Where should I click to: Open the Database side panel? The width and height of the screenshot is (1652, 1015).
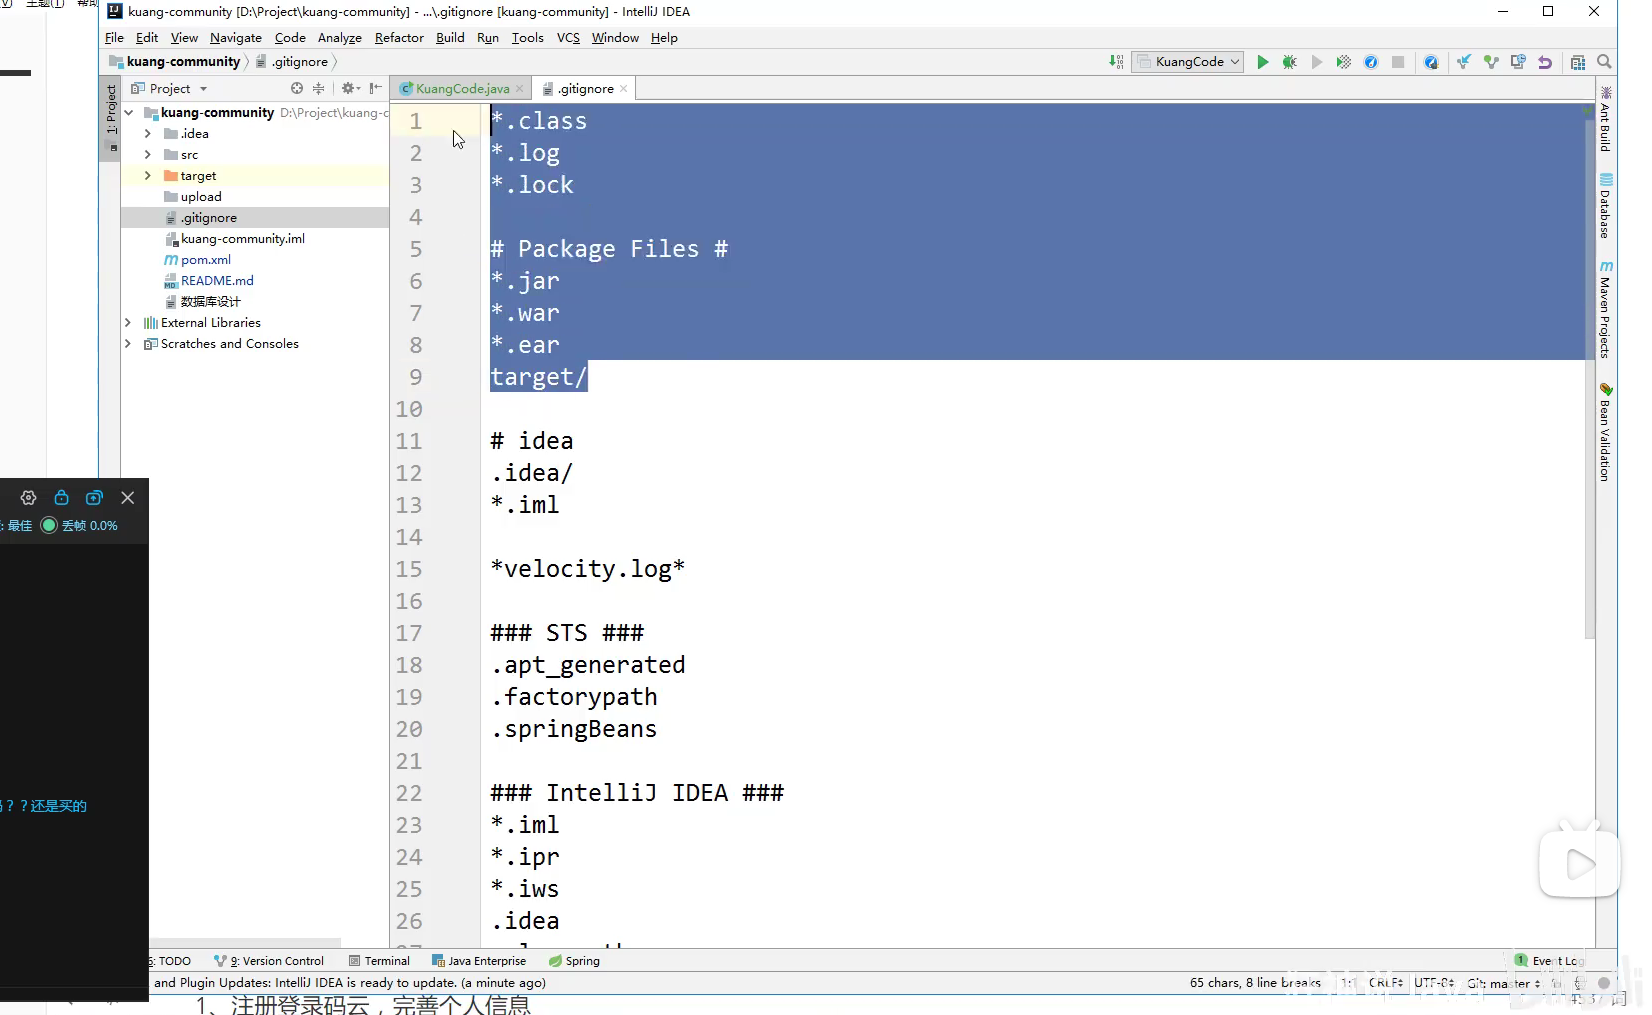pos(1606,207)
